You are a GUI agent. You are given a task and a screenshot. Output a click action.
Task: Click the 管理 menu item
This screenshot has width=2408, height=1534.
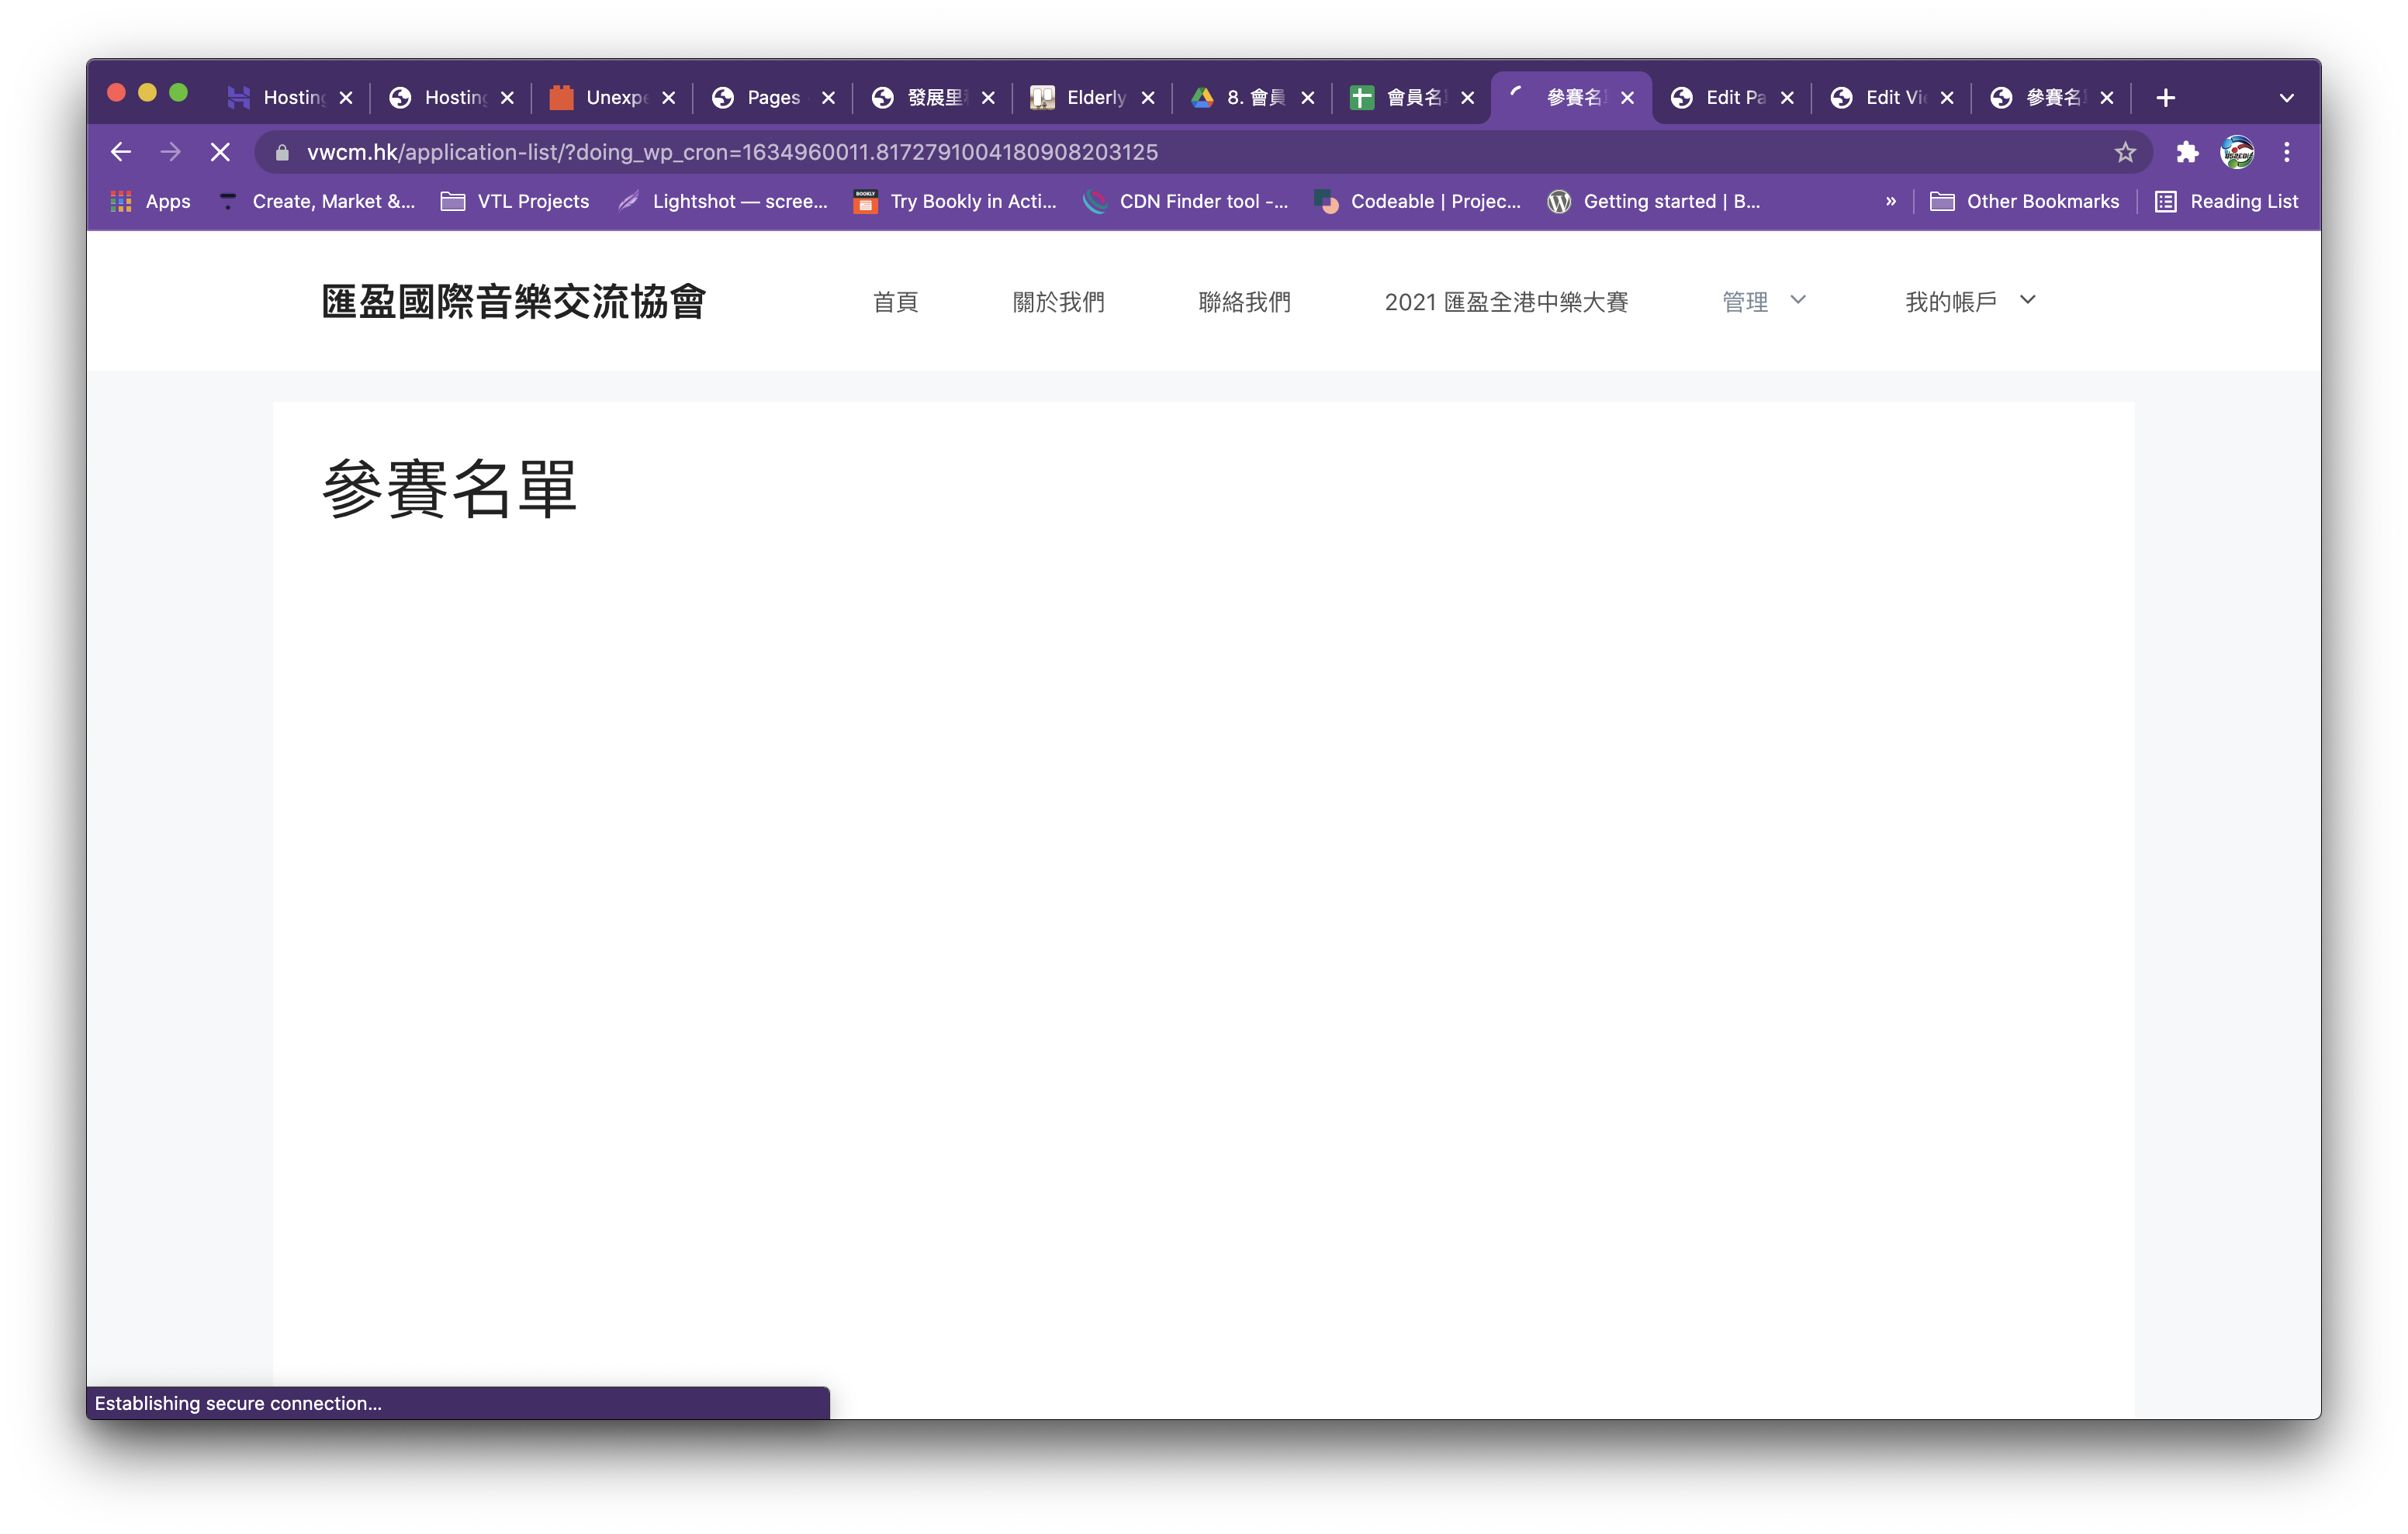1745,302
